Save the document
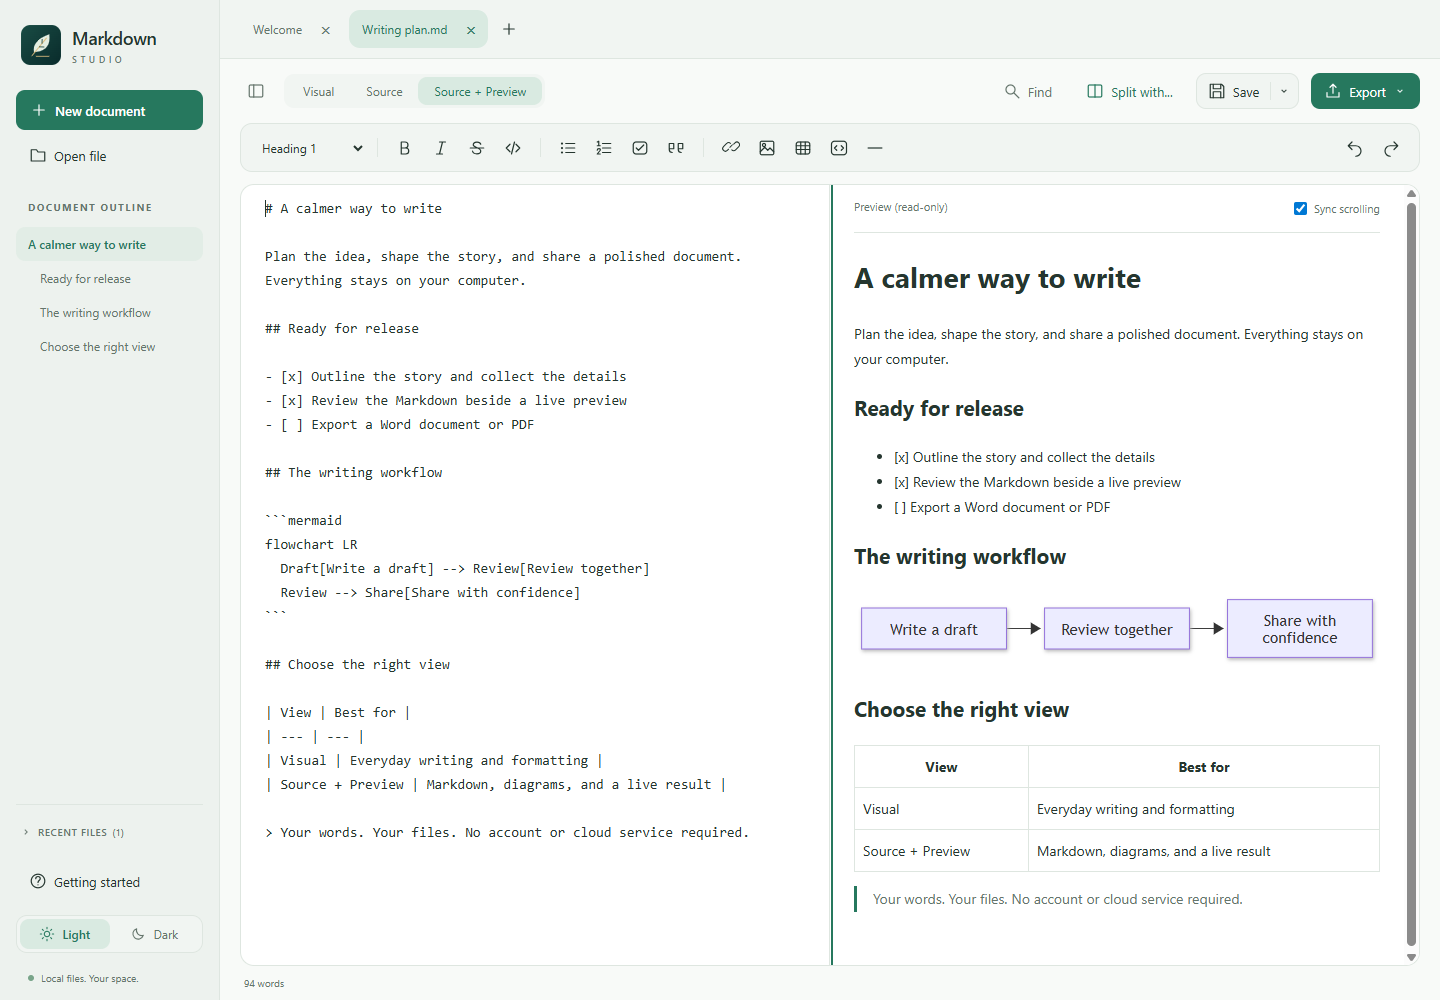The image size is (1440, 1000). coord(1234,91)
